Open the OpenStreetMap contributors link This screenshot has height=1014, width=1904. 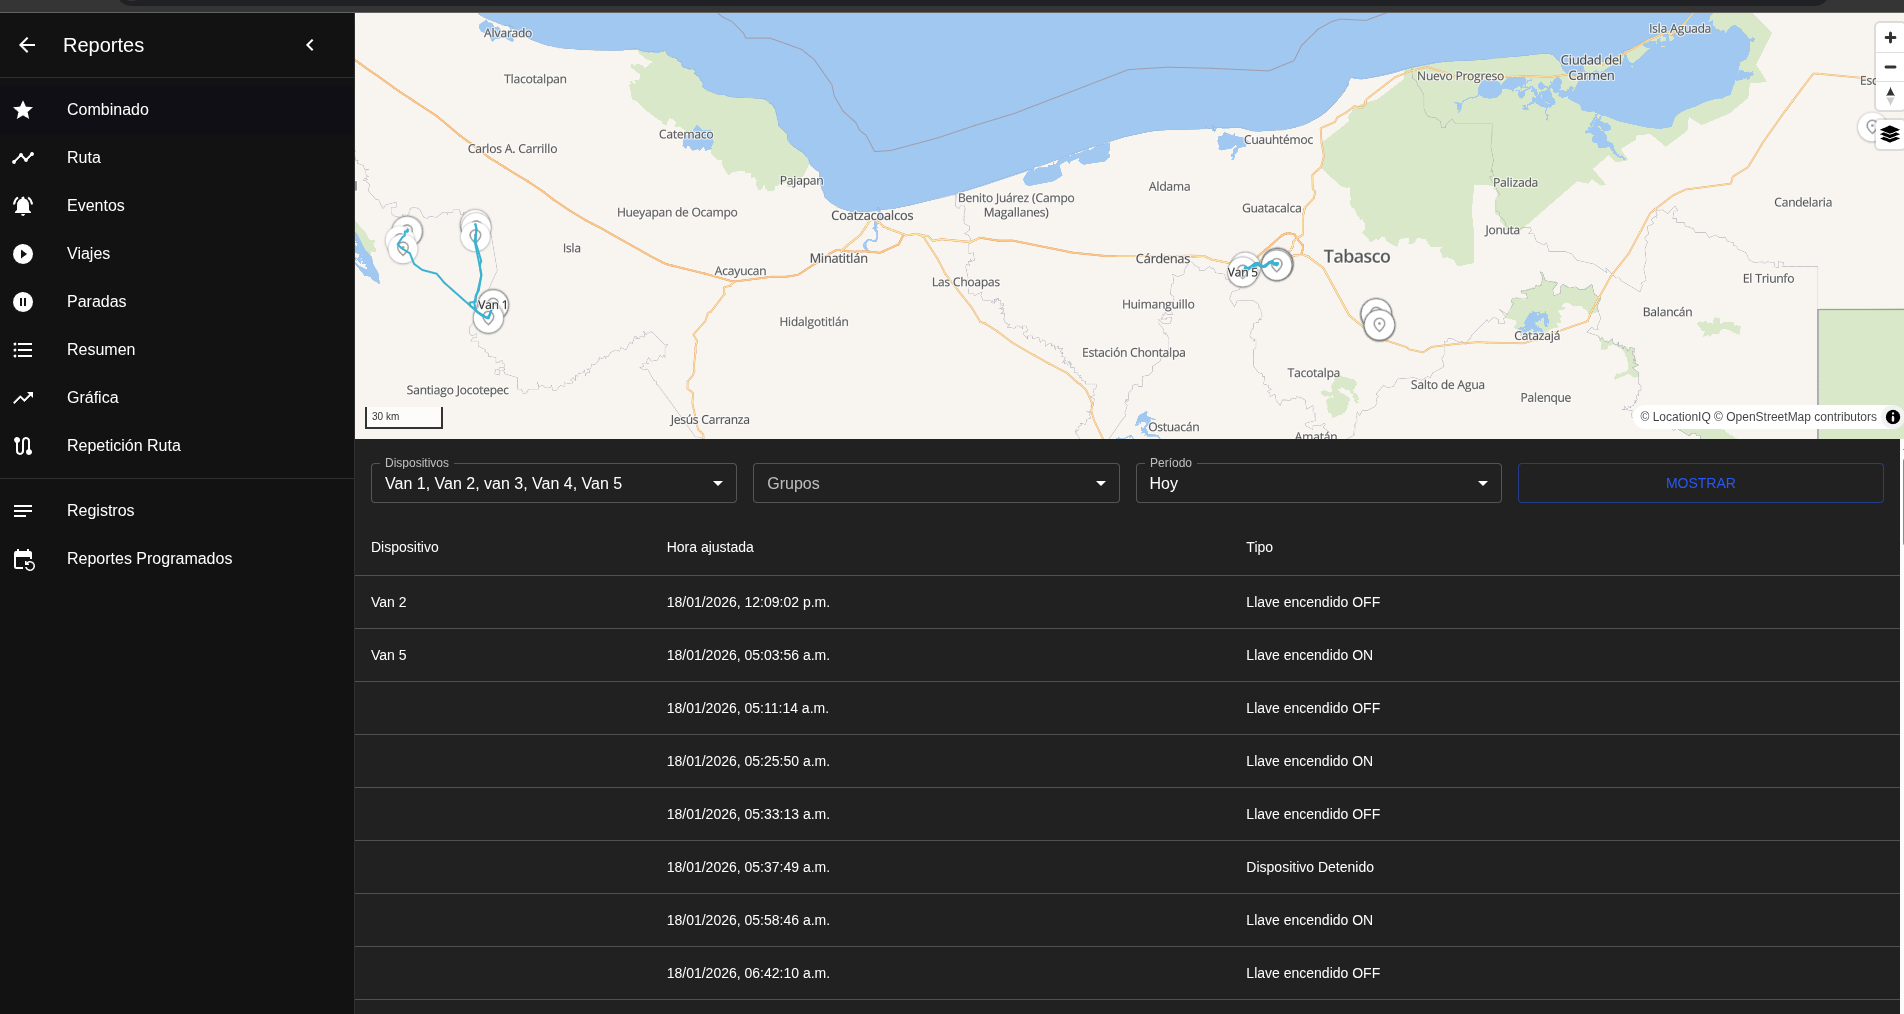coord(1800,417)
